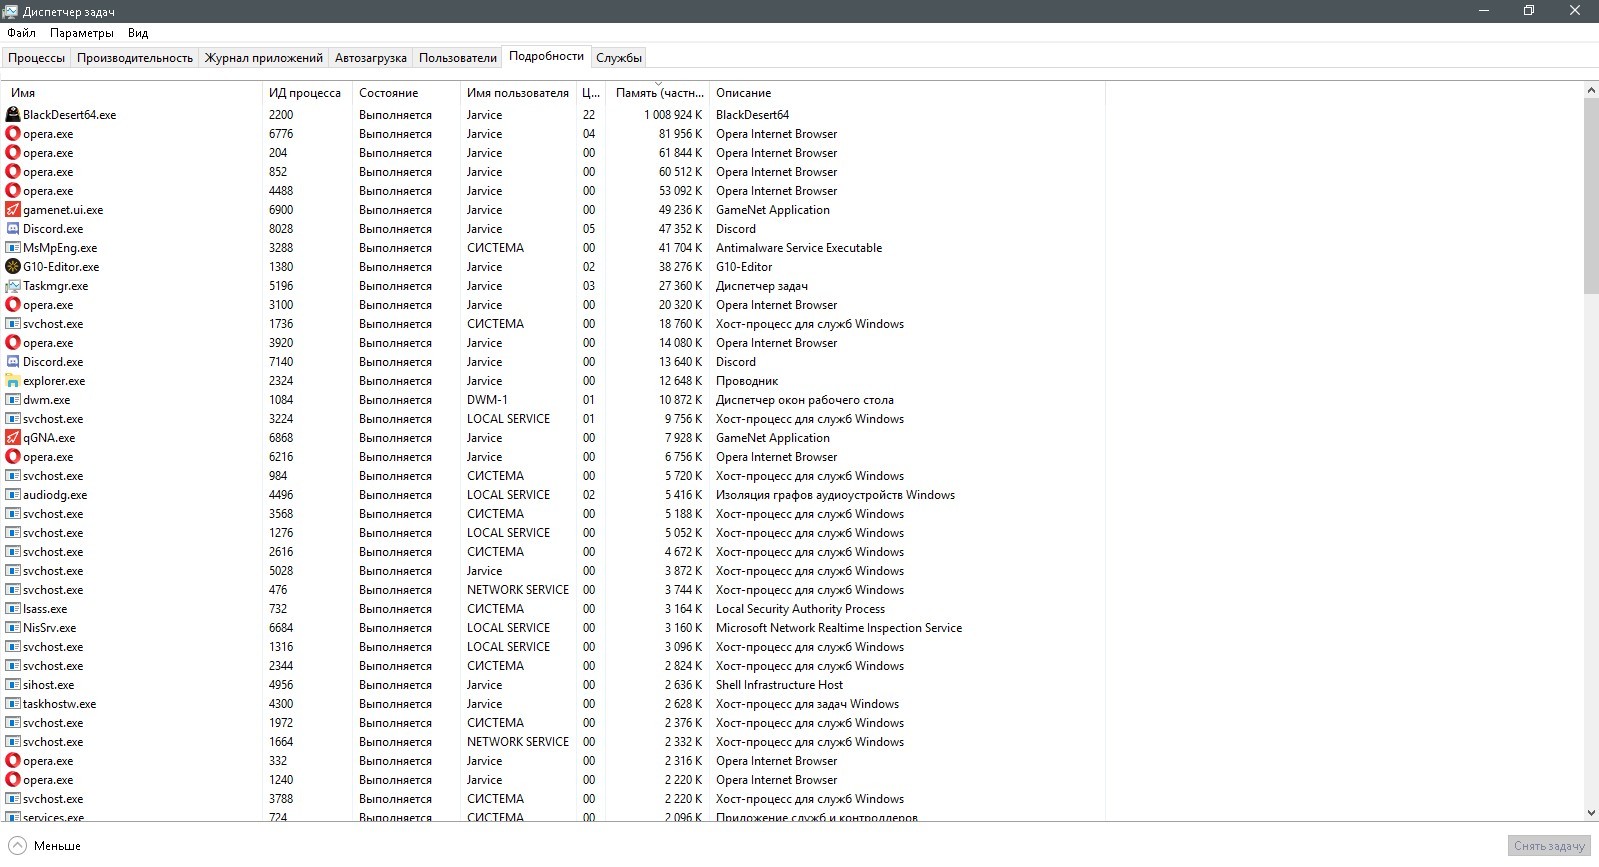Open the Файл menu
Screen dimensions: 1599x867
21,33
